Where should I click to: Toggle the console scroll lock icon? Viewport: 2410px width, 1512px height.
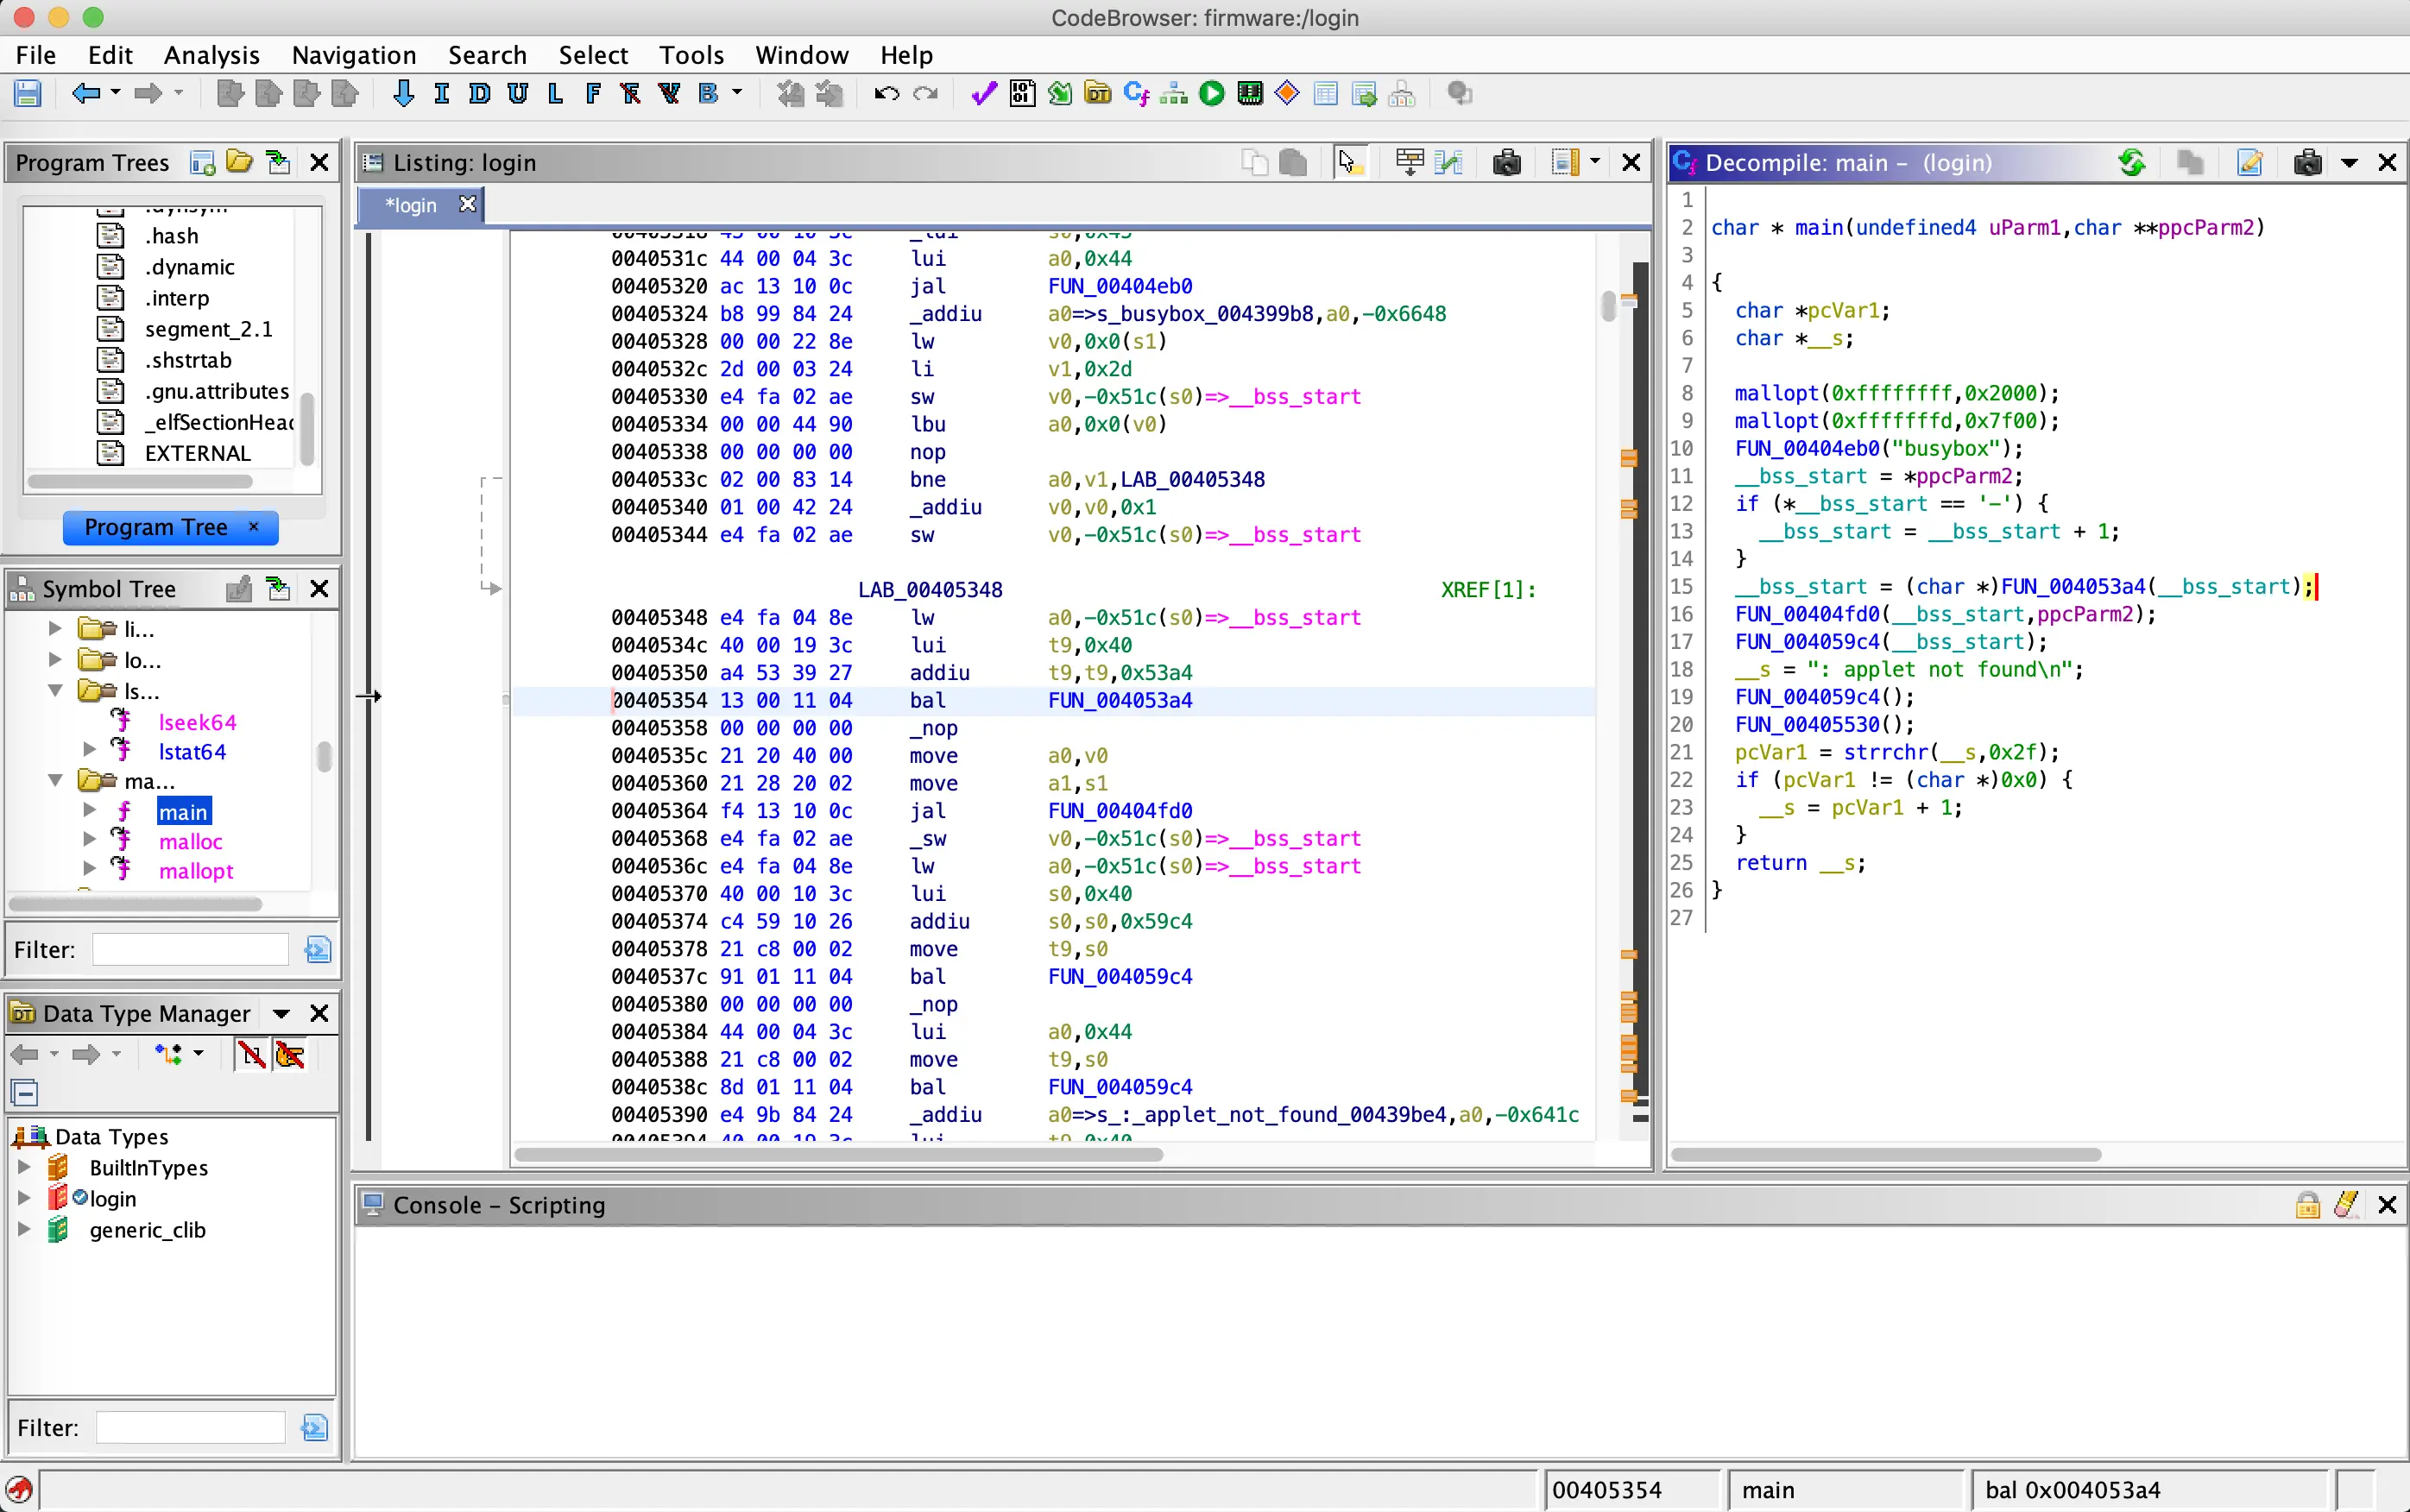[2307, 1205]
